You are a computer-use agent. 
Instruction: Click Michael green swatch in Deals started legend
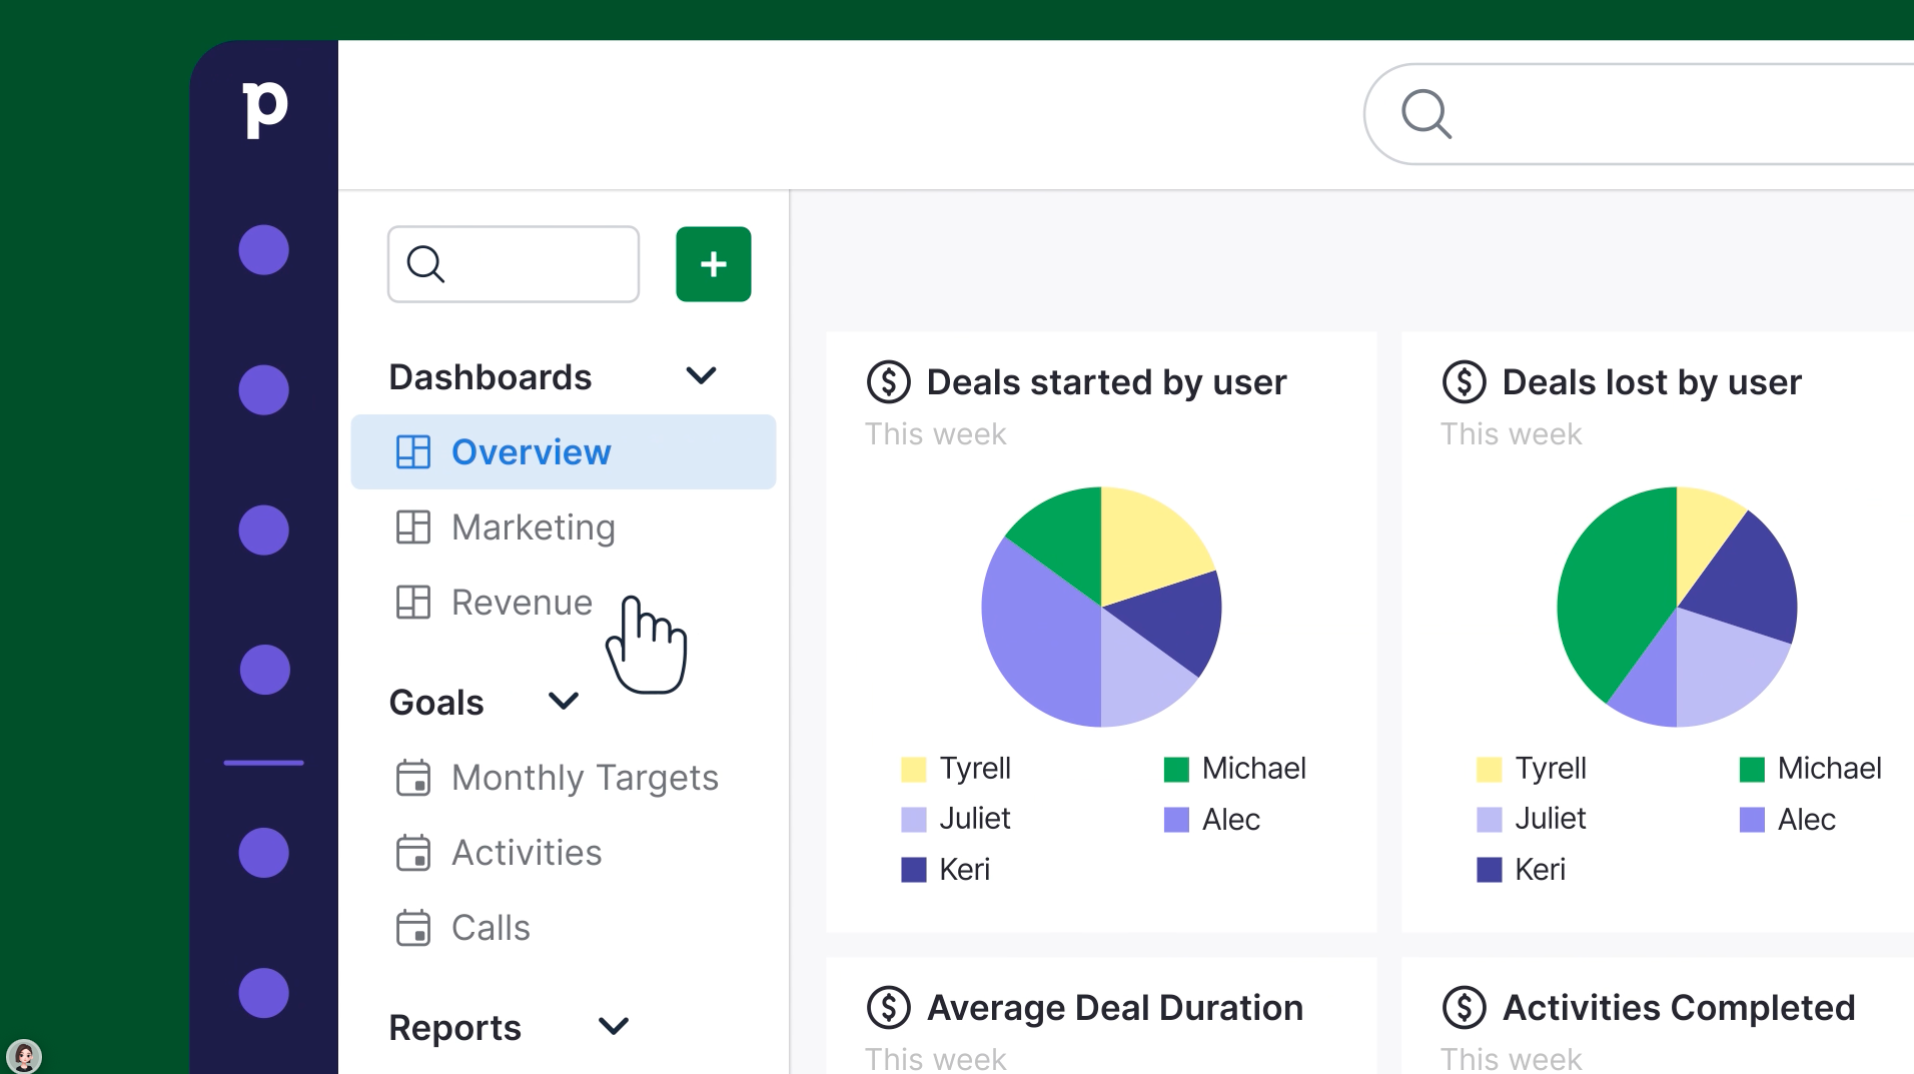(x=1176, y=769)
